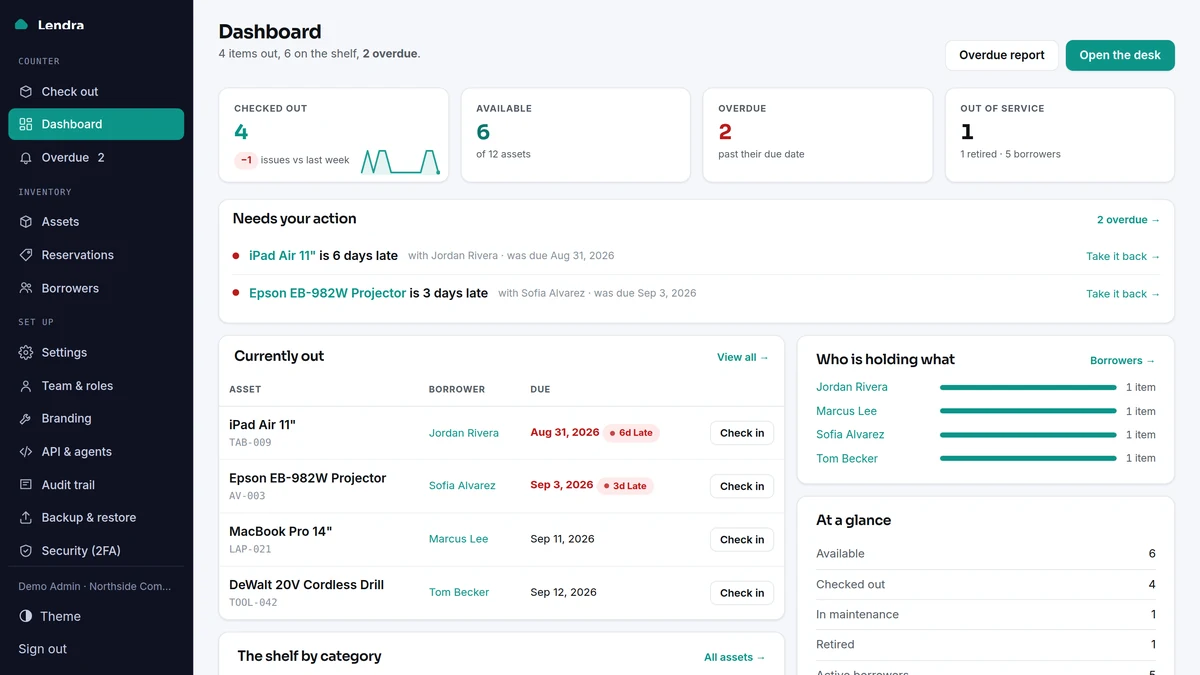Image resolution: width=1200 pixels, height=675 pixels.
Task: Click the Borrowers people icon
Action: tap(26, 288)
